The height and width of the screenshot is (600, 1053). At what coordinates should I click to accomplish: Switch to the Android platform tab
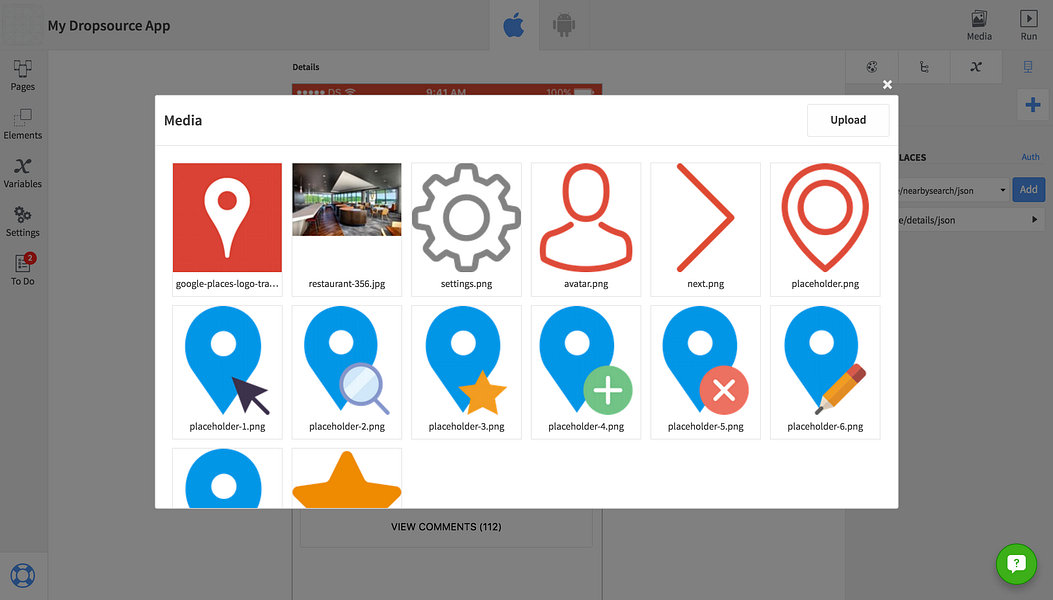(x=564, y=26)
